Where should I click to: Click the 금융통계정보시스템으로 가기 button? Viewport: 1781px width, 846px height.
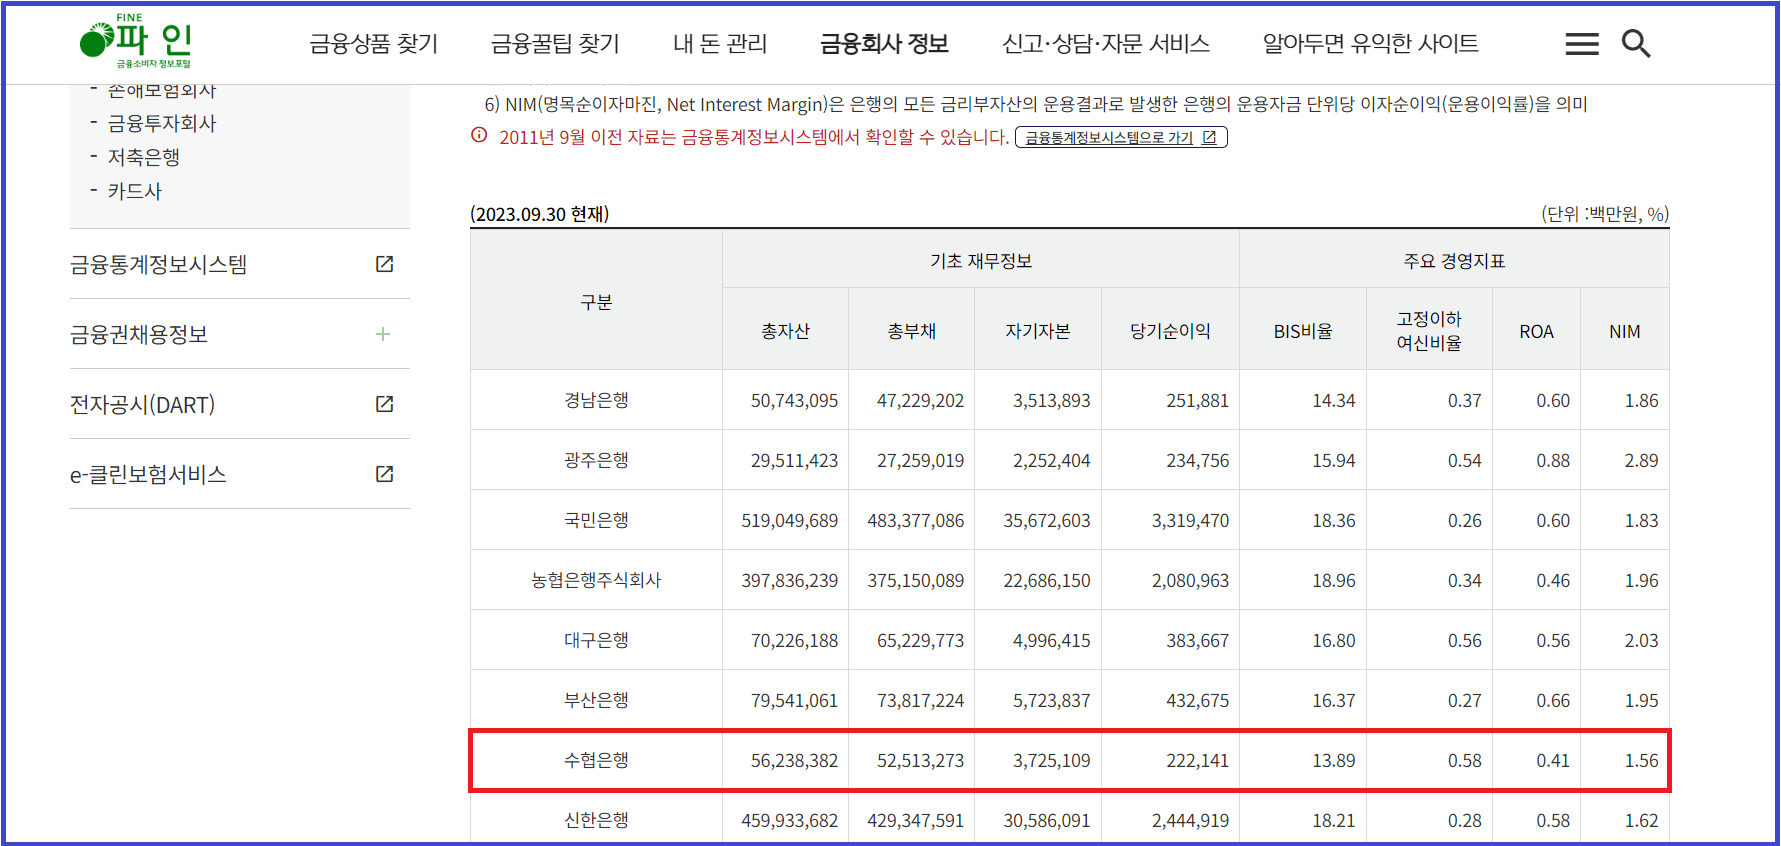click(x=1121, y=137)
